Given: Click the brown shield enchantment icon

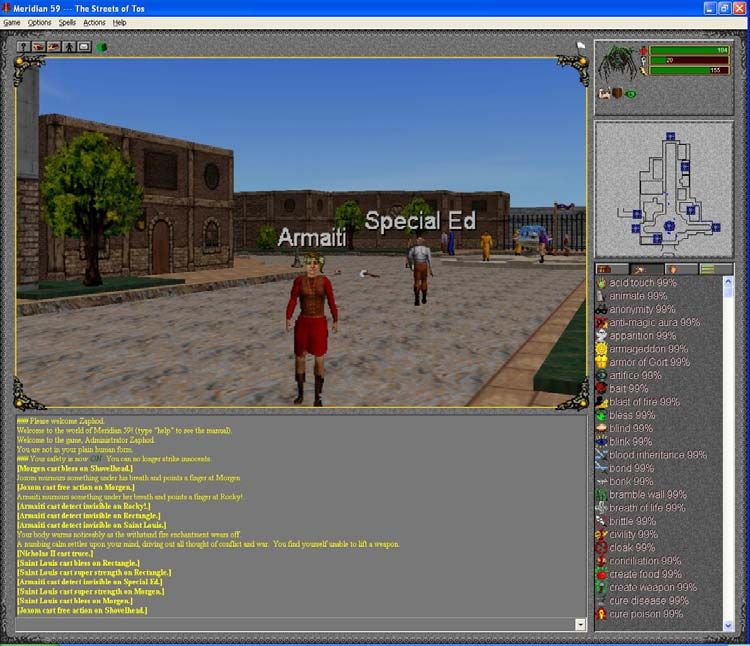Looking at the screenshot, I should 618,93.
